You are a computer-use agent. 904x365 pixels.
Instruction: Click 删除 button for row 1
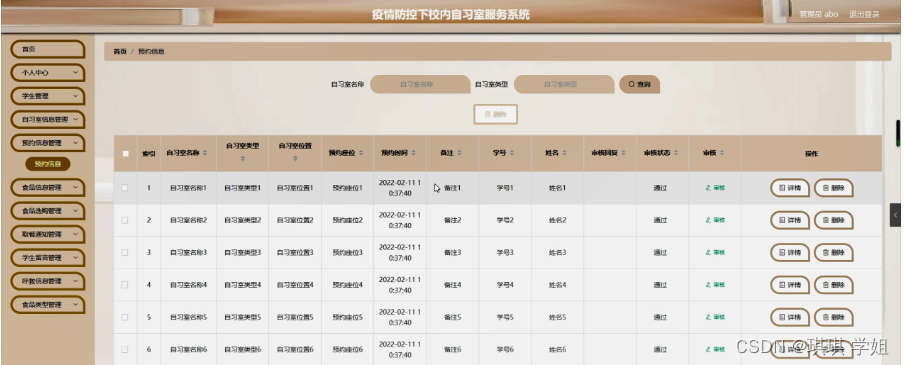834,188
